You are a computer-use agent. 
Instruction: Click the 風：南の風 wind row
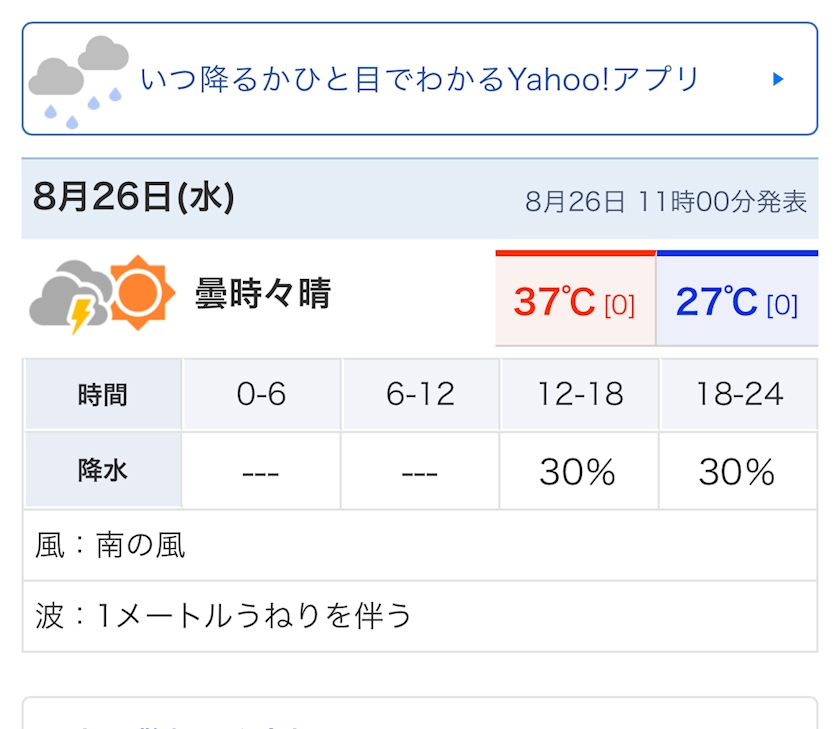point(420,545)
